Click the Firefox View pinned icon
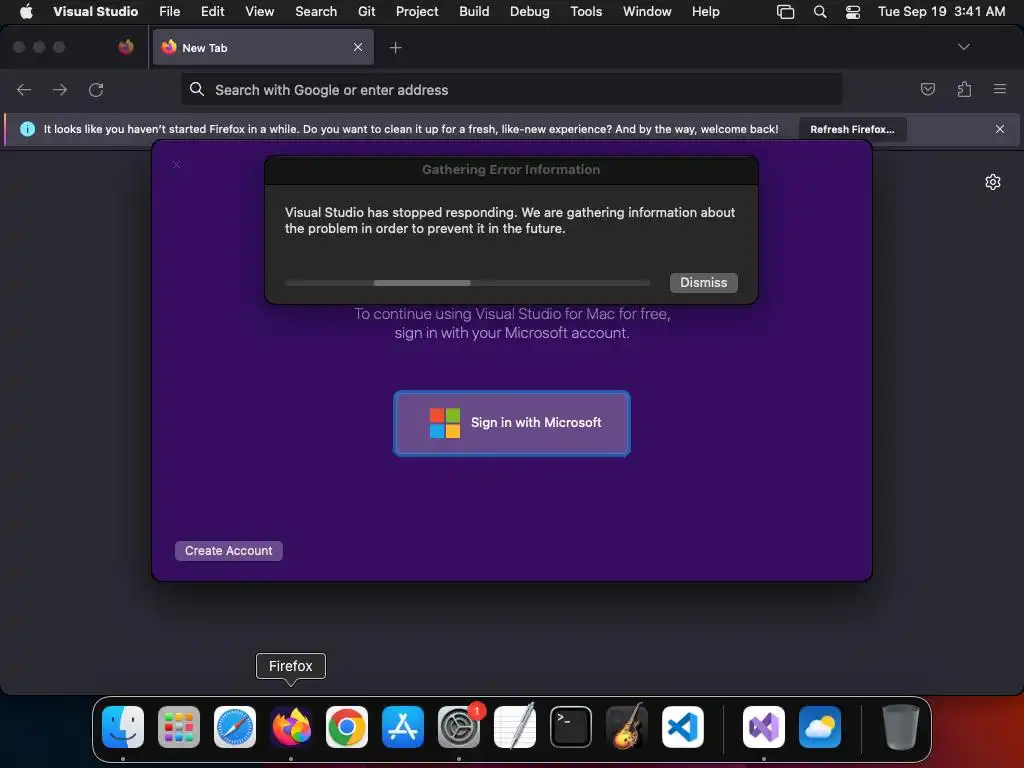Image resolution: width=1024 pixels, height=768 pixels. point(126,47)
